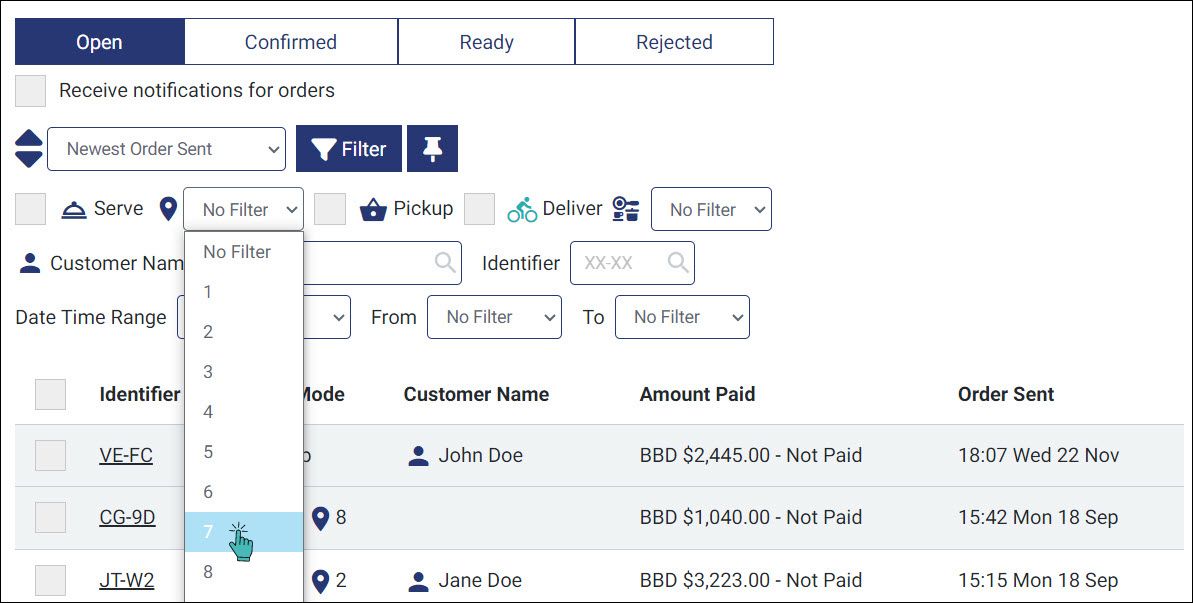Choose table 4 in the dropdown list
The image size is (1193, 603).
click(243, 412)
